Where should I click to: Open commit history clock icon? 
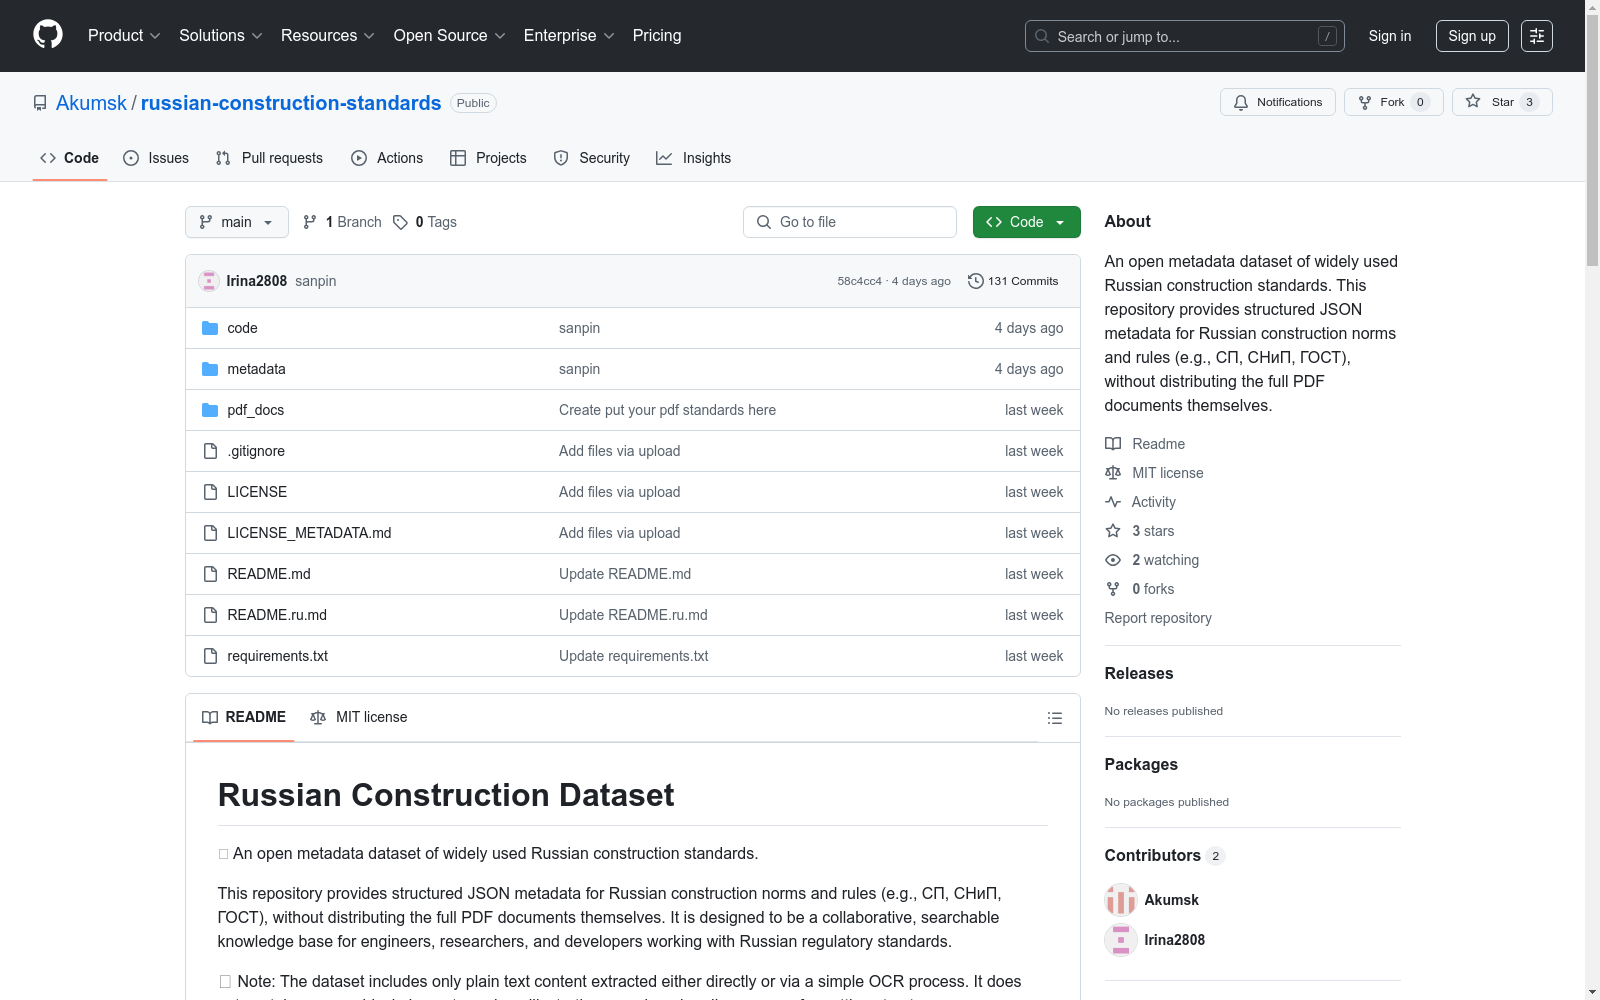click(976, 281)
